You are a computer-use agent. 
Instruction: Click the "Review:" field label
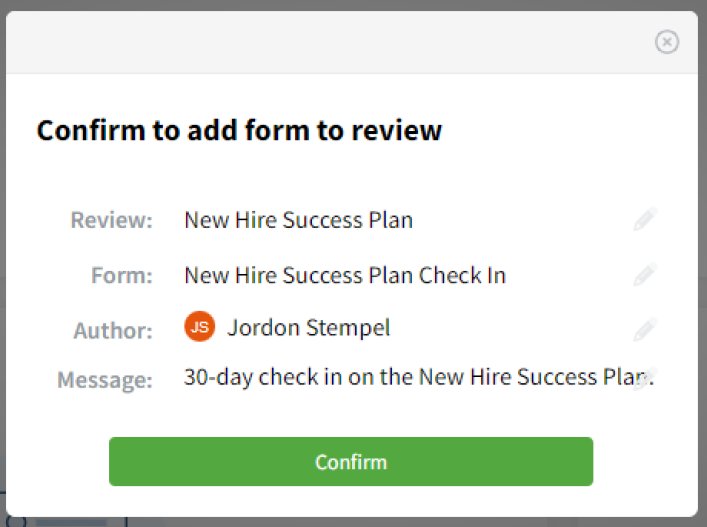pos(112,220)
